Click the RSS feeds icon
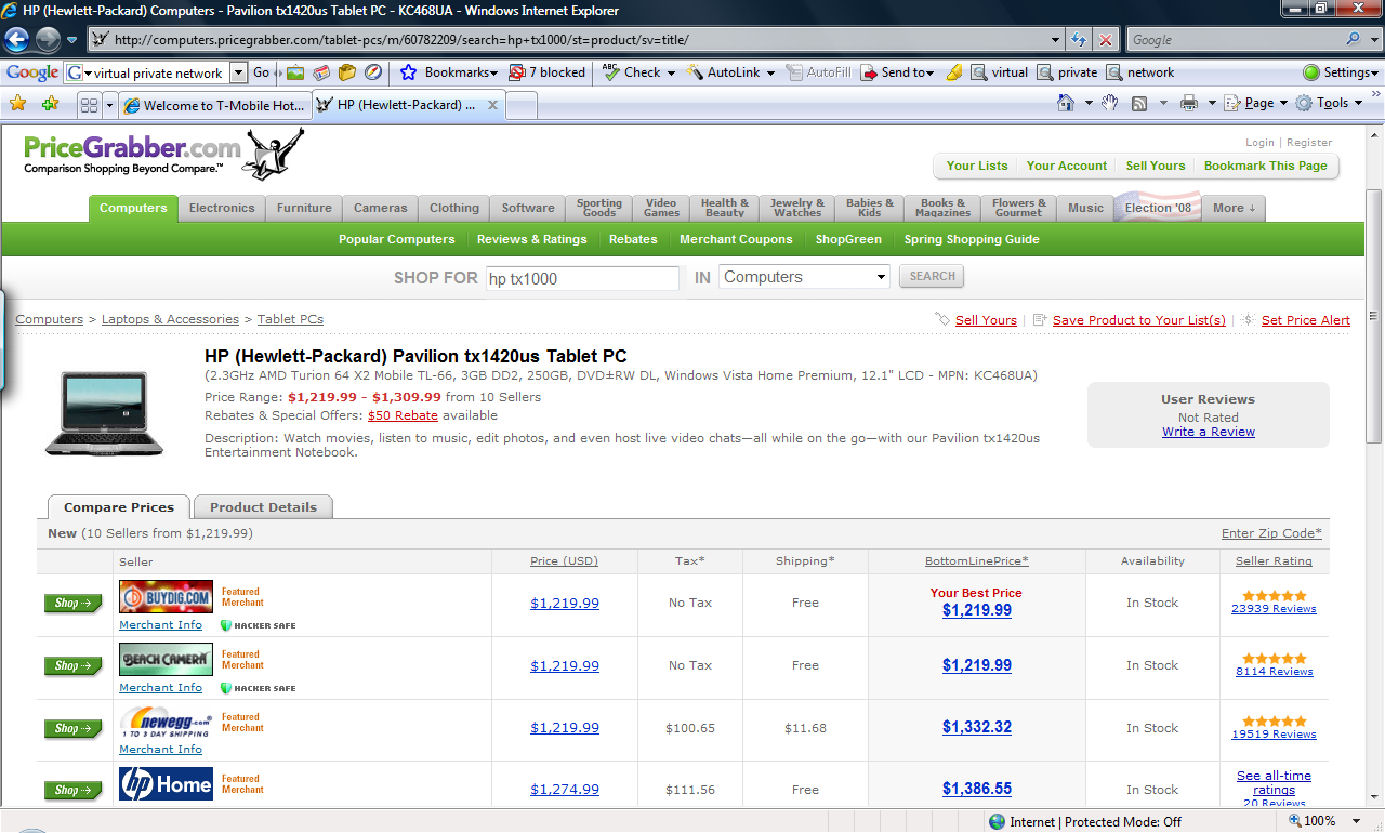 (x=1139, y=103)
